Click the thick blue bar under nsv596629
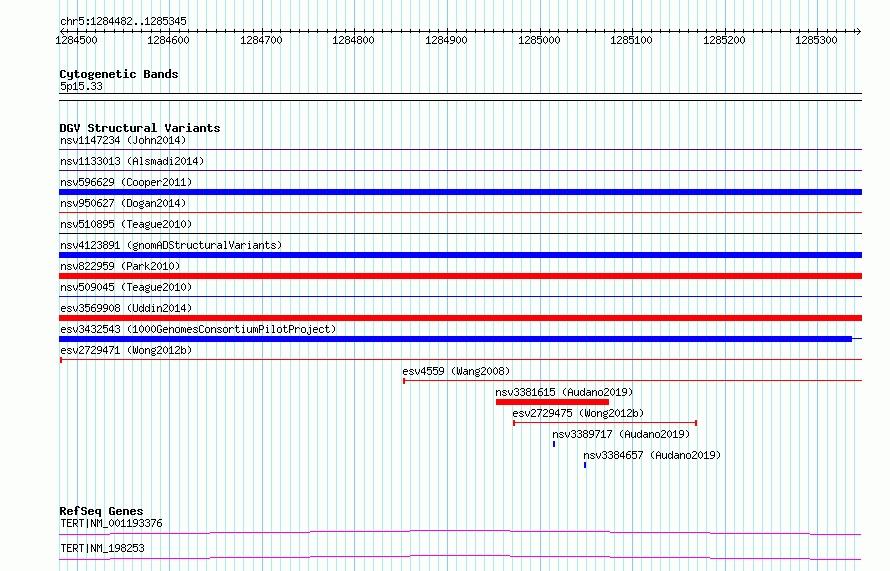The width and height of the screenshot is (890, 571). pos(460,192)
